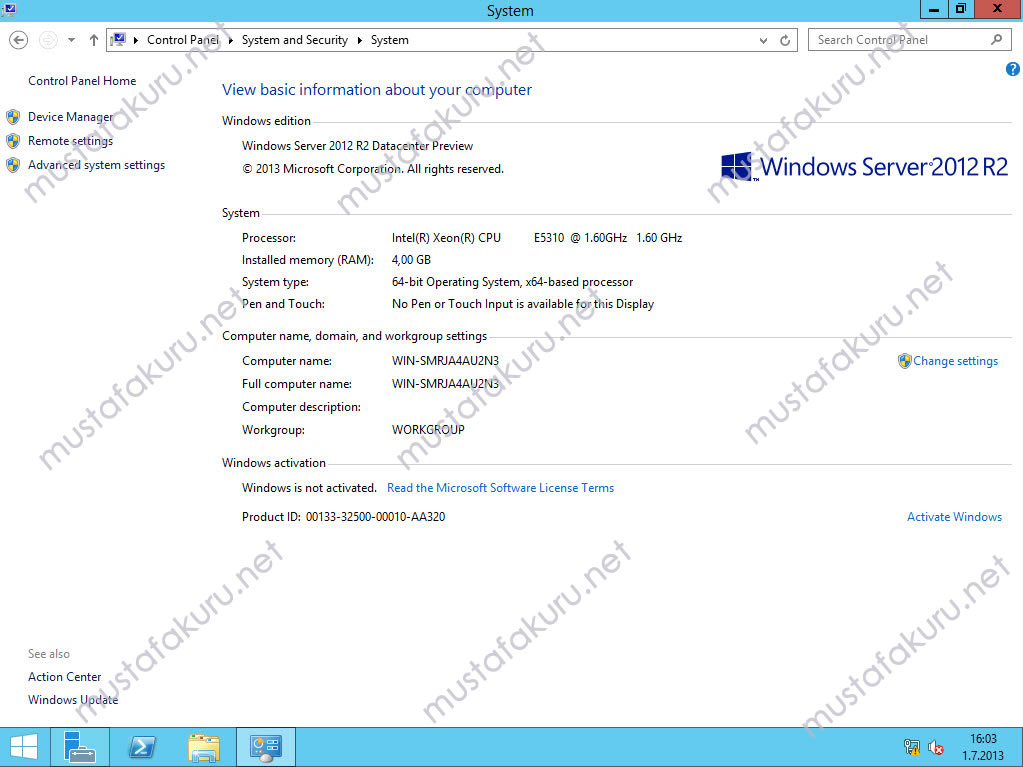This screenshot has height=767, width=1023.
Task: Go up one level with Up arrow
Action: tap(93, 40)
